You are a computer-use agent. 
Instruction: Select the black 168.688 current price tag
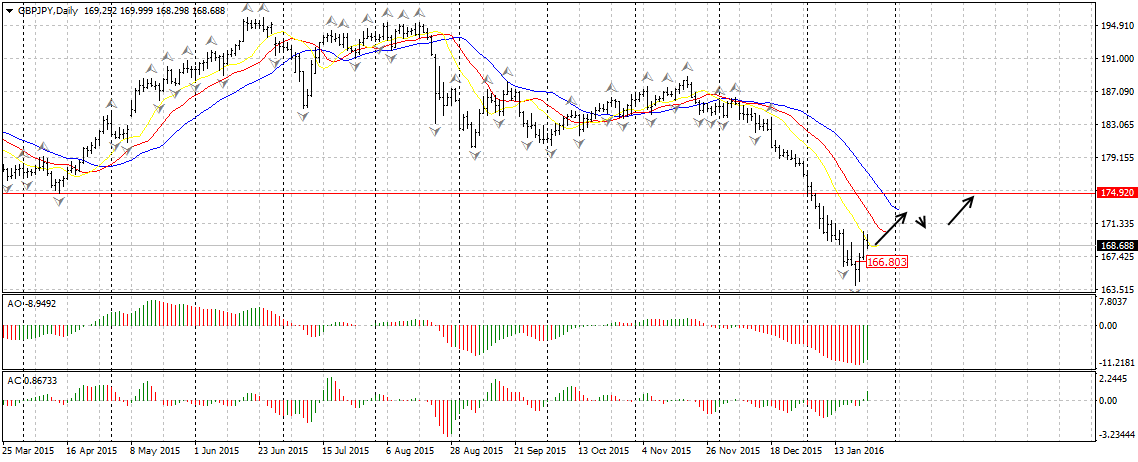(x=1116, y=245)
